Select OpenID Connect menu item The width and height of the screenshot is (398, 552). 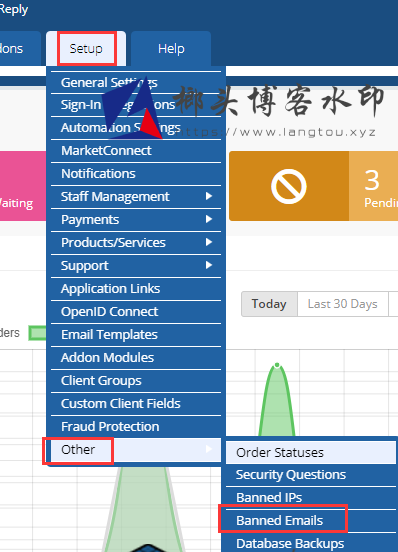click(x=136, y=312)
